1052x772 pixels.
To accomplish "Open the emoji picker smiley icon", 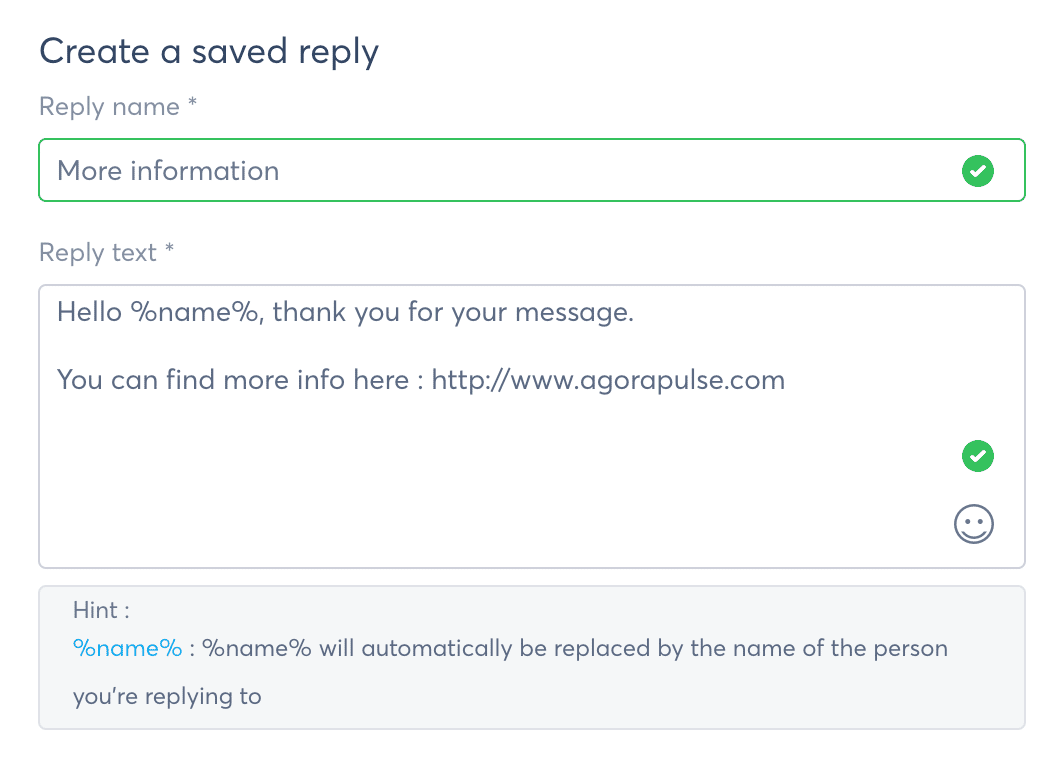I will point(974,524).
